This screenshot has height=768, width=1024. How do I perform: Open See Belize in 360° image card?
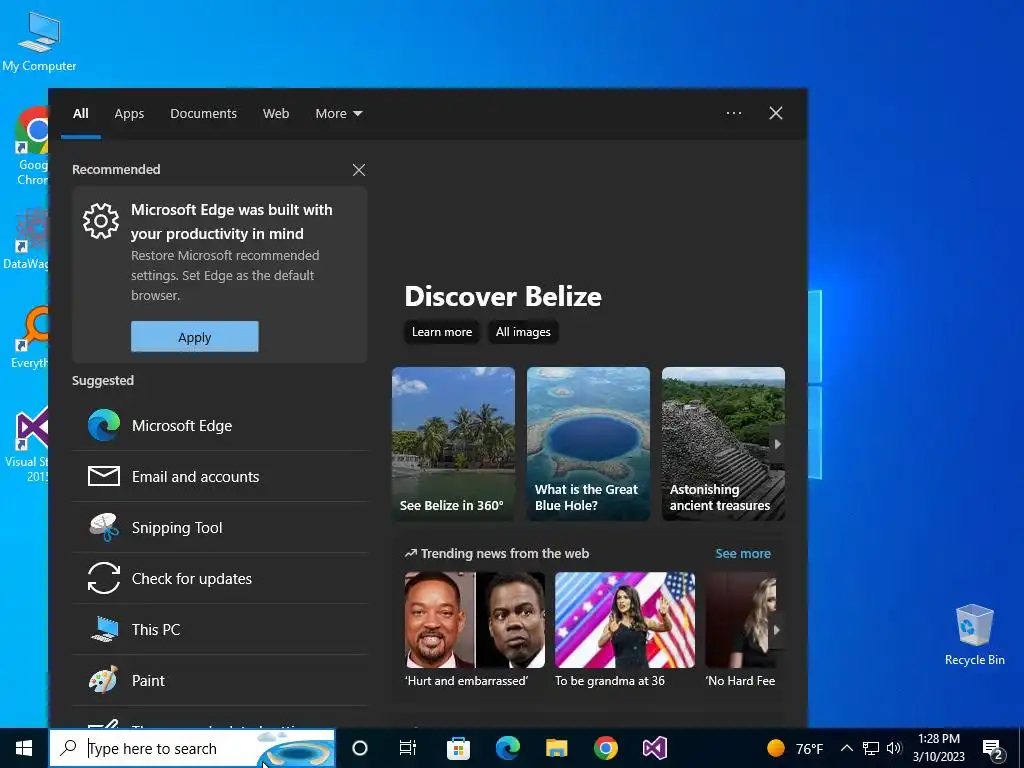click(453, 443)
